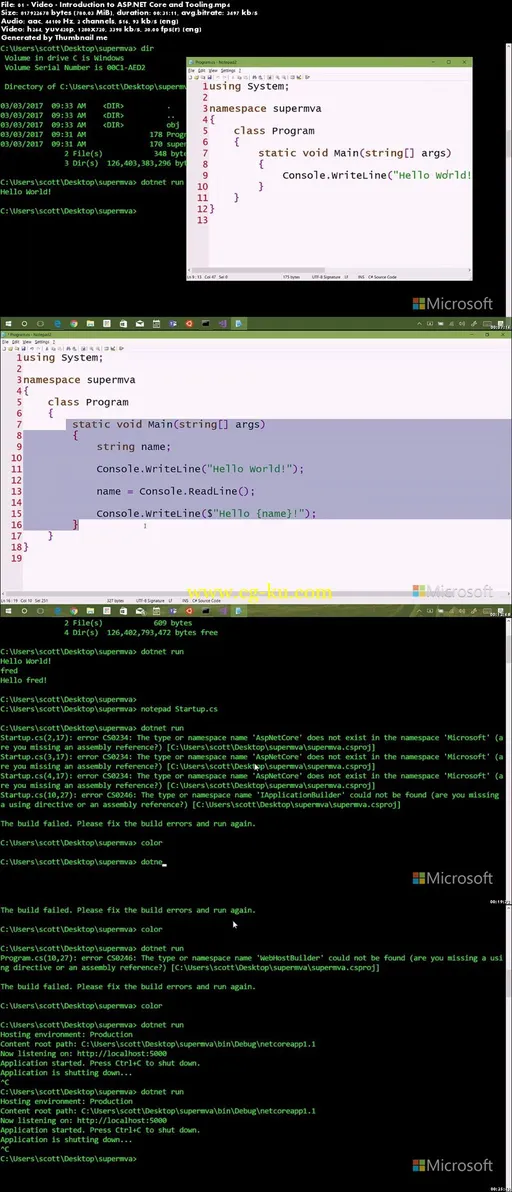
Task: Click Chrome icon in taskbar below maximized Notepad2
Action: point(74,610)
